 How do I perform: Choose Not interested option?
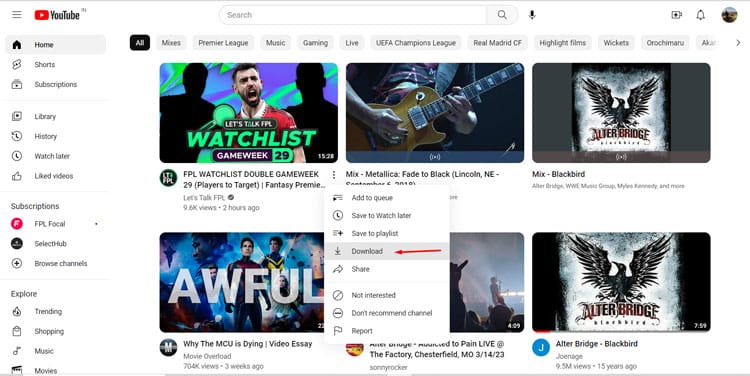point(386,295)
